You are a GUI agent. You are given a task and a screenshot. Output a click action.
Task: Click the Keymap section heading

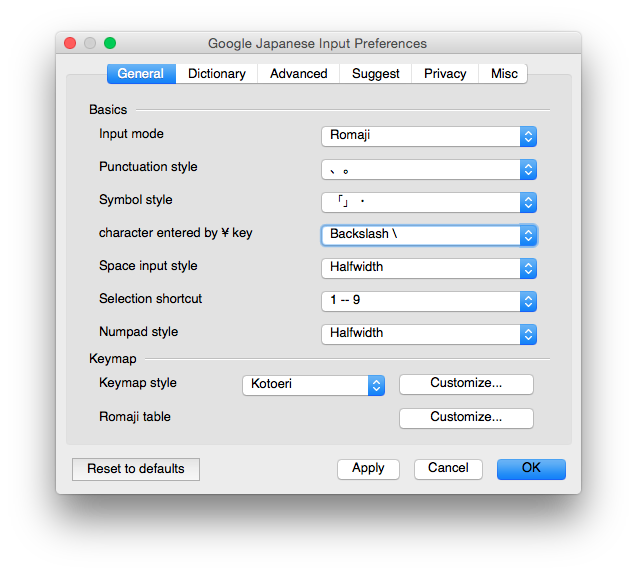coord(113,359)
